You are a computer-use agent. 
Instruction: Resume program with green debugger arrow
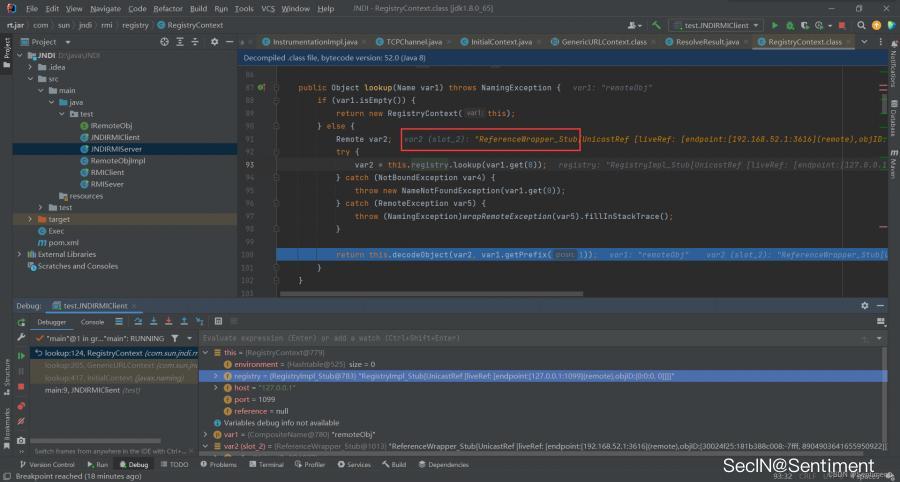[x=21, y=355]
